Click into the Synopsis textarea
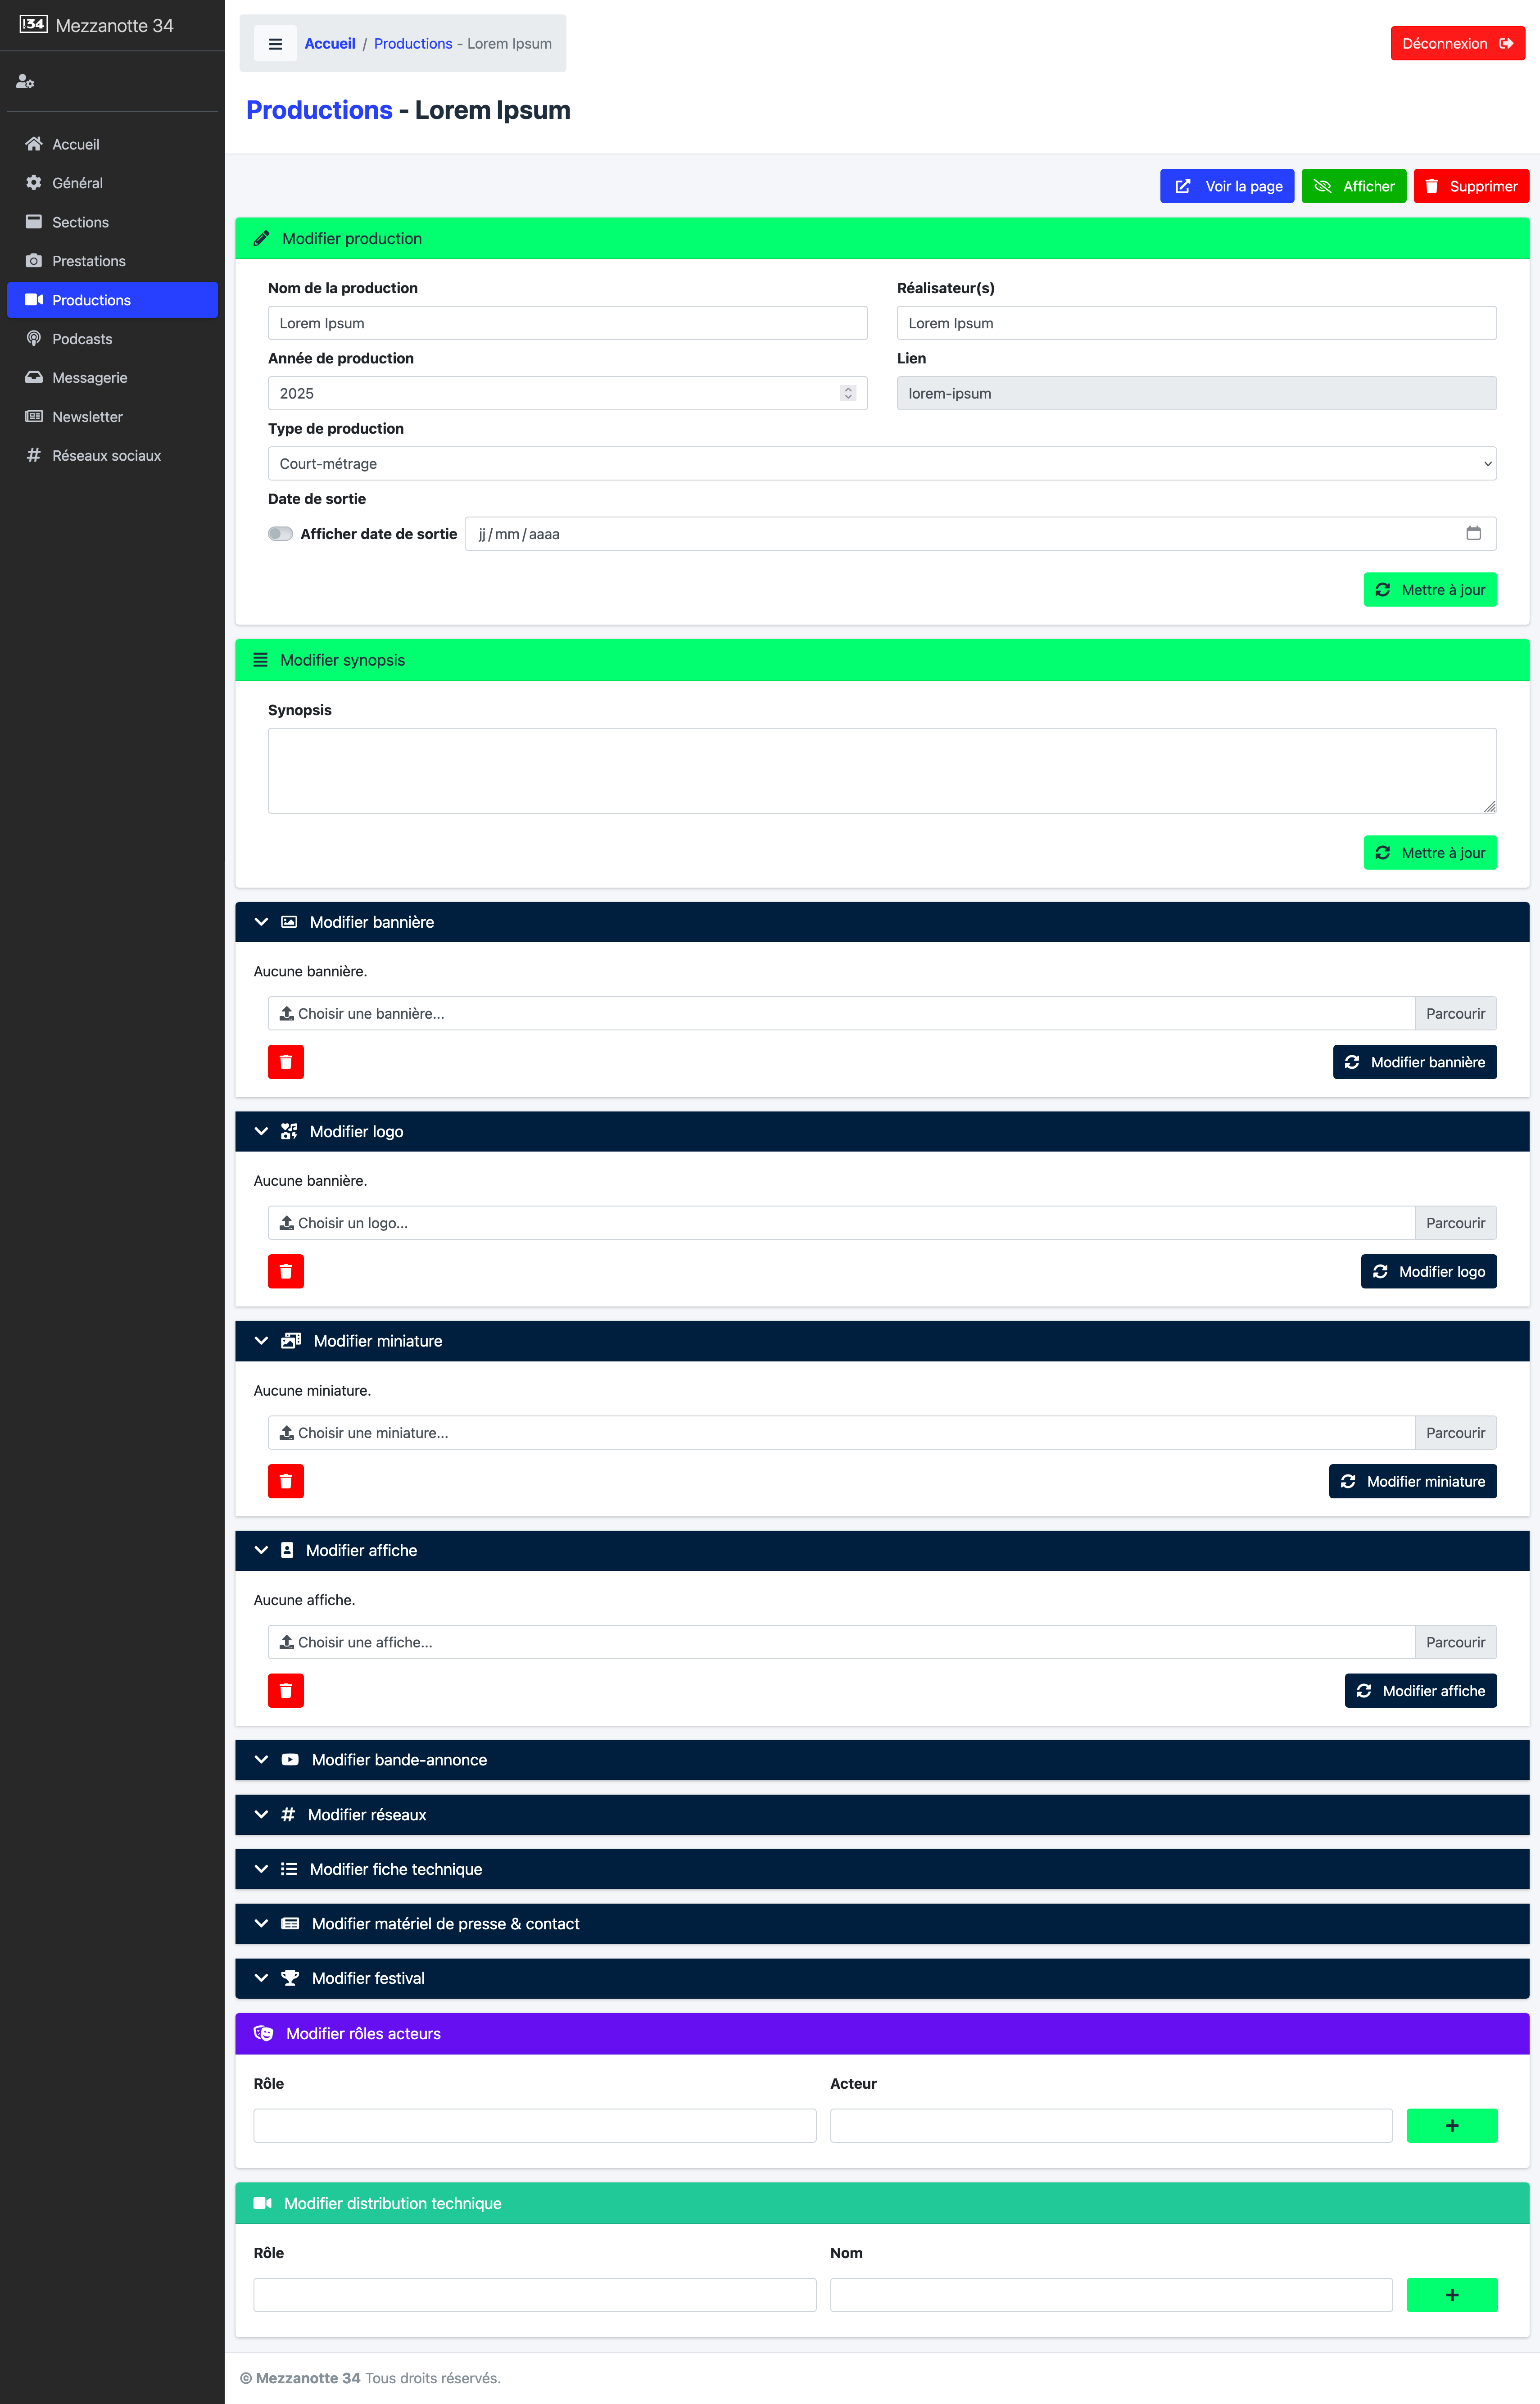1540x2404 pixels. click(881, 770)
